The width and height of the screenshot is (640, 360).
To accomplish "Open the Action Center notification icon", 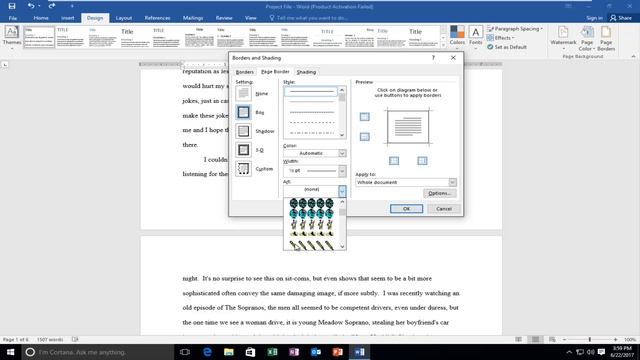I will (601, 352).
